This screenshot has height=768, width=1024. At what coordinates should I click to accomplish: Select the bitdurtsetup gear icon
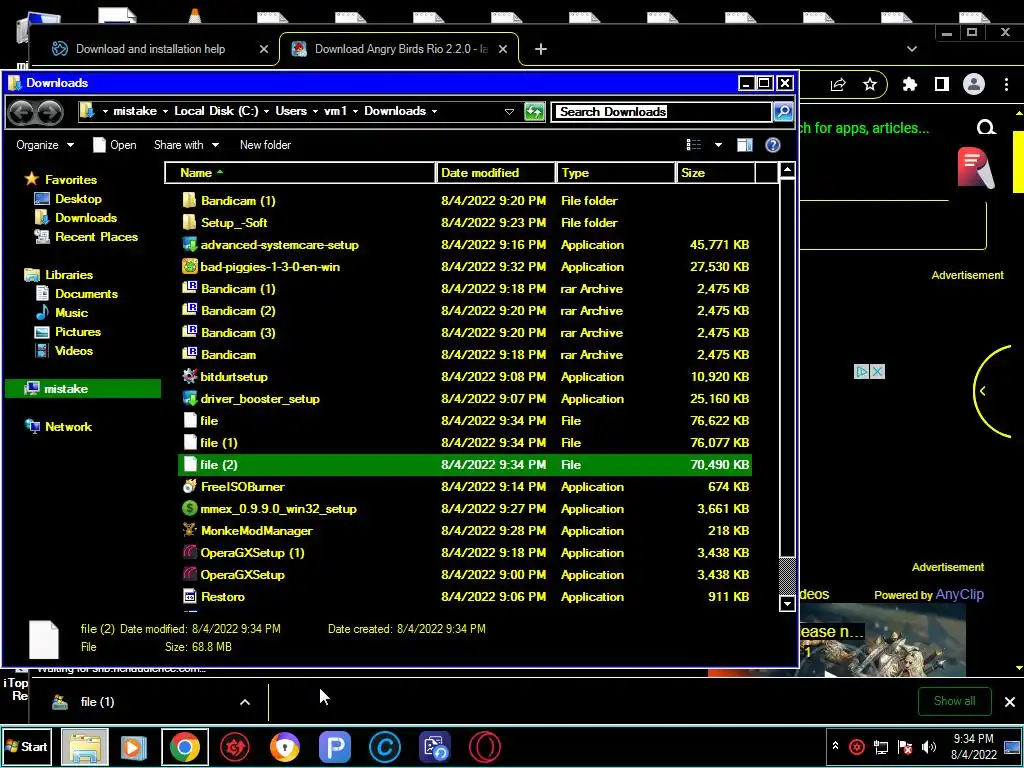pos(189,376)
